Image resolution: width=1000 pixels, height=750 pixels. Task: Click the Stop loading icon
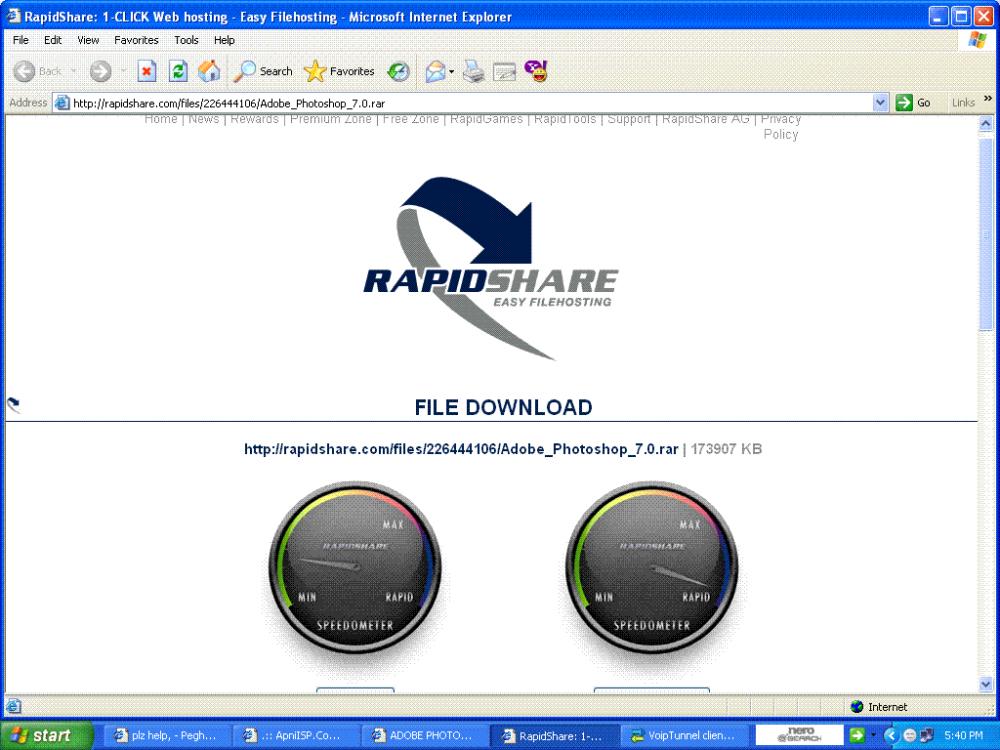tap(147, 71)
